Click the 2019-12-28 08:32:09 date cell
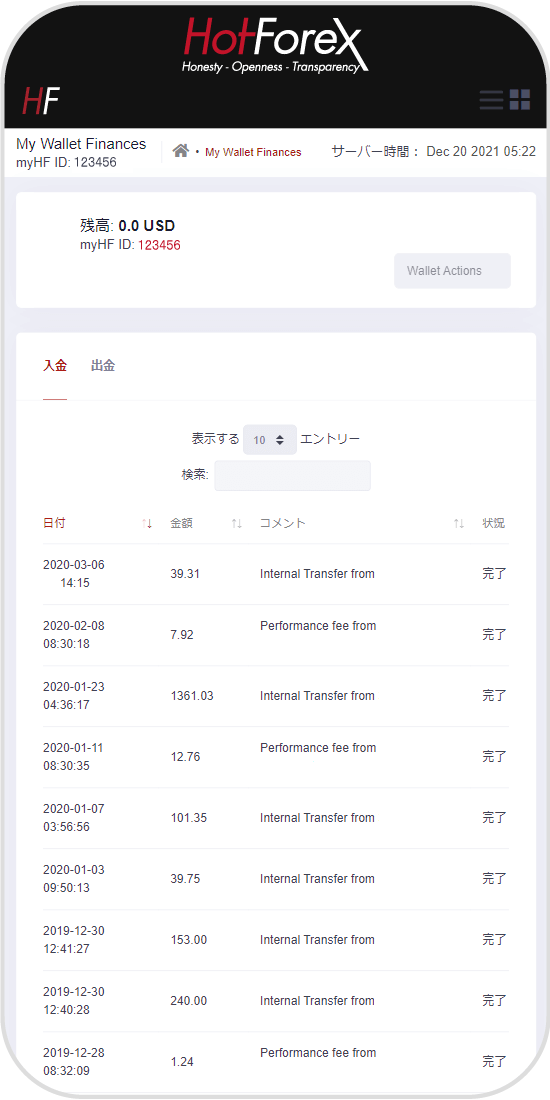This screenshot has height=1100, width=550. coord(74,1062)
